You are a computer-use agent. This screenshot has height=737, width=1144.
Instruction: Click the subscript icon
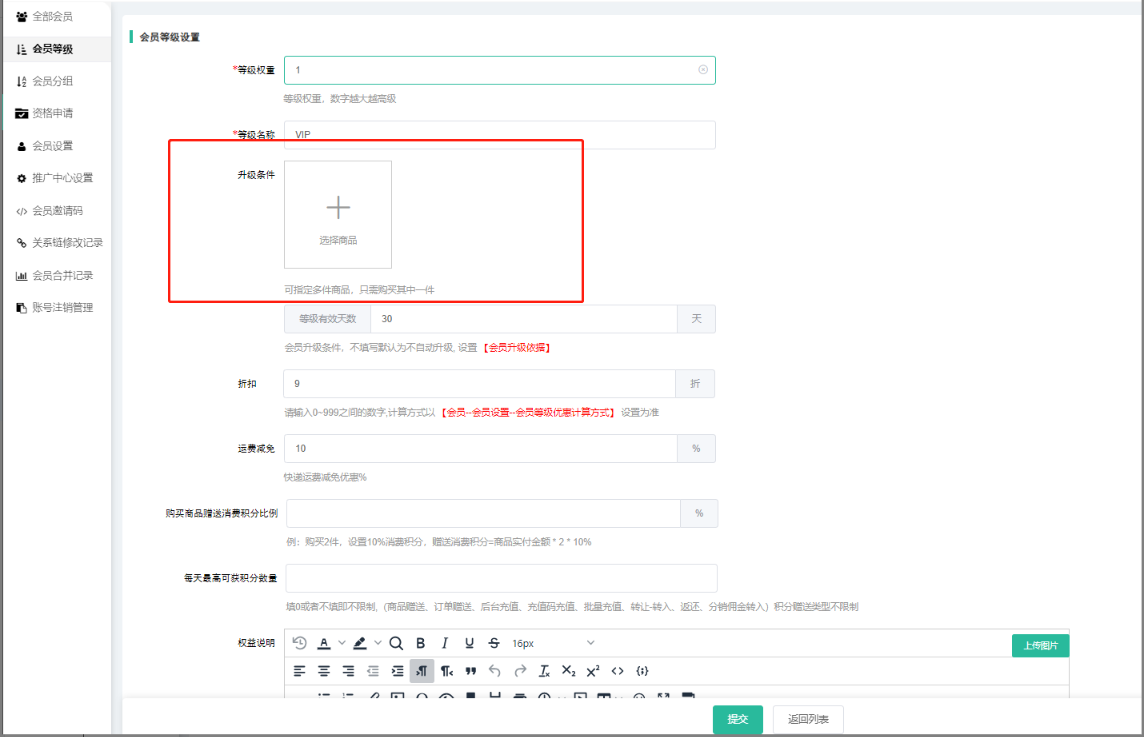coord(568,671)
